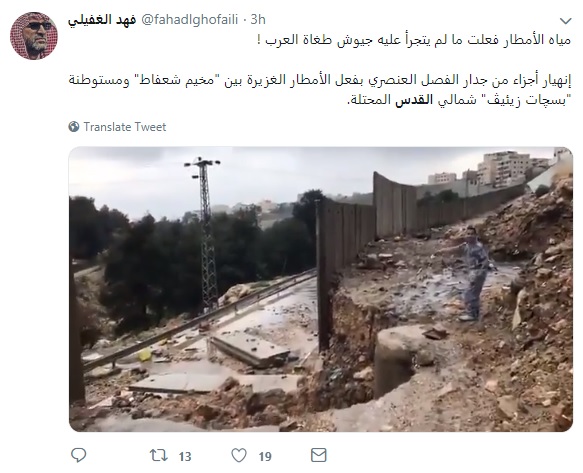Viewport: 583px width, 473px height.
Task: Play the collapsed wall video thumbnail
Action: (x=321, y=289)
